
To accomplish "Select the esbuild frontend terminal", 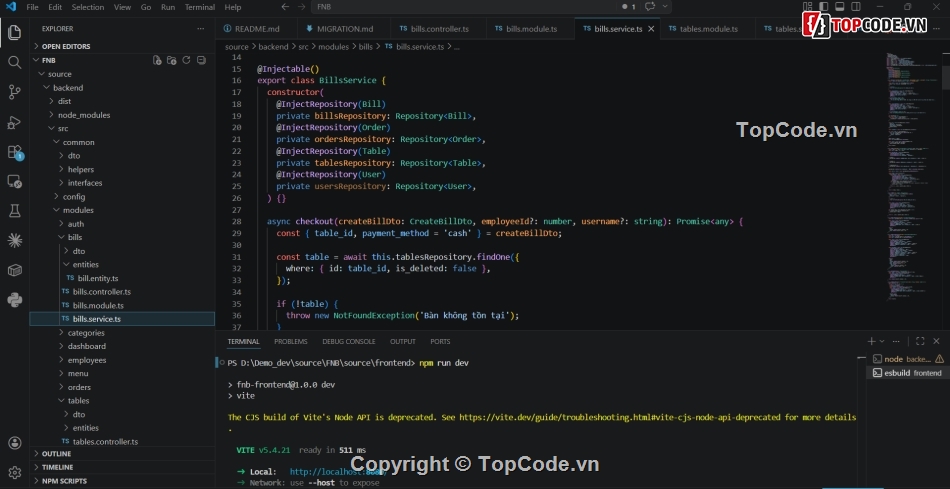I will pos(907,373).
